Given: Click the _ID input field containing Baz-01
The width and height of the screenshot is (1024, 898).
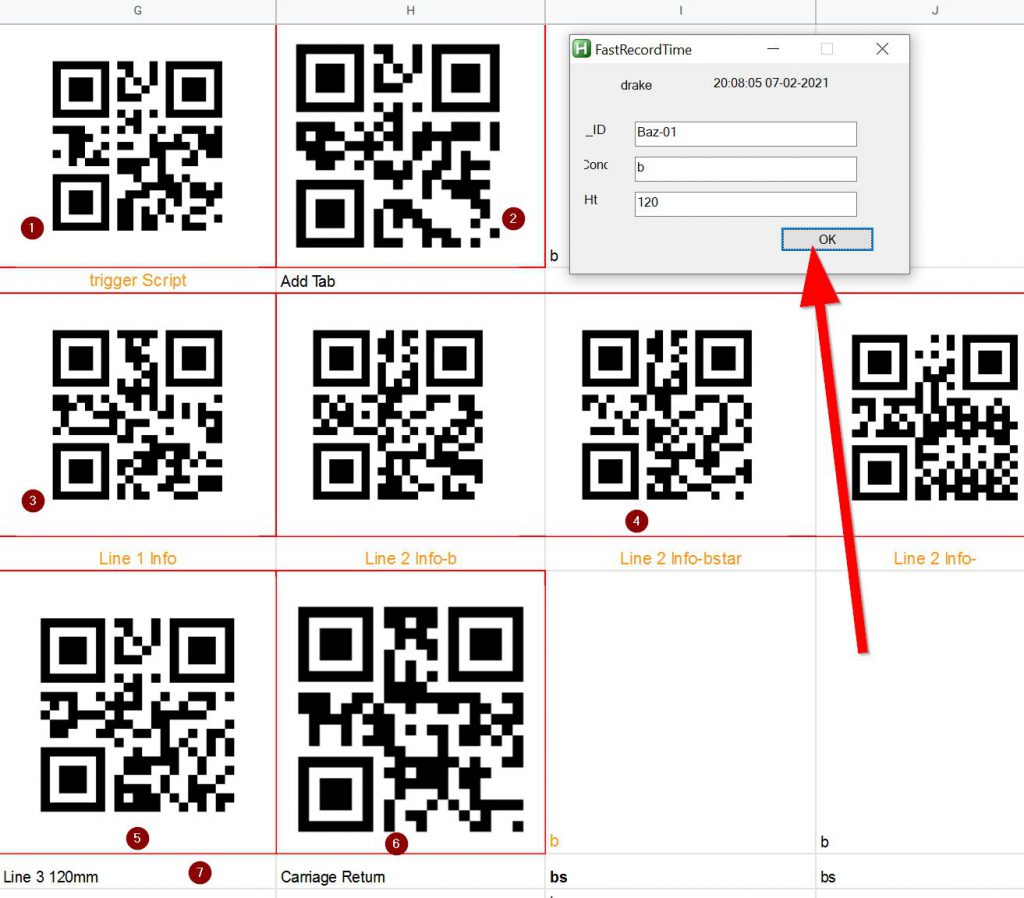Looking at the screenshot, I should tap(745, 133).
